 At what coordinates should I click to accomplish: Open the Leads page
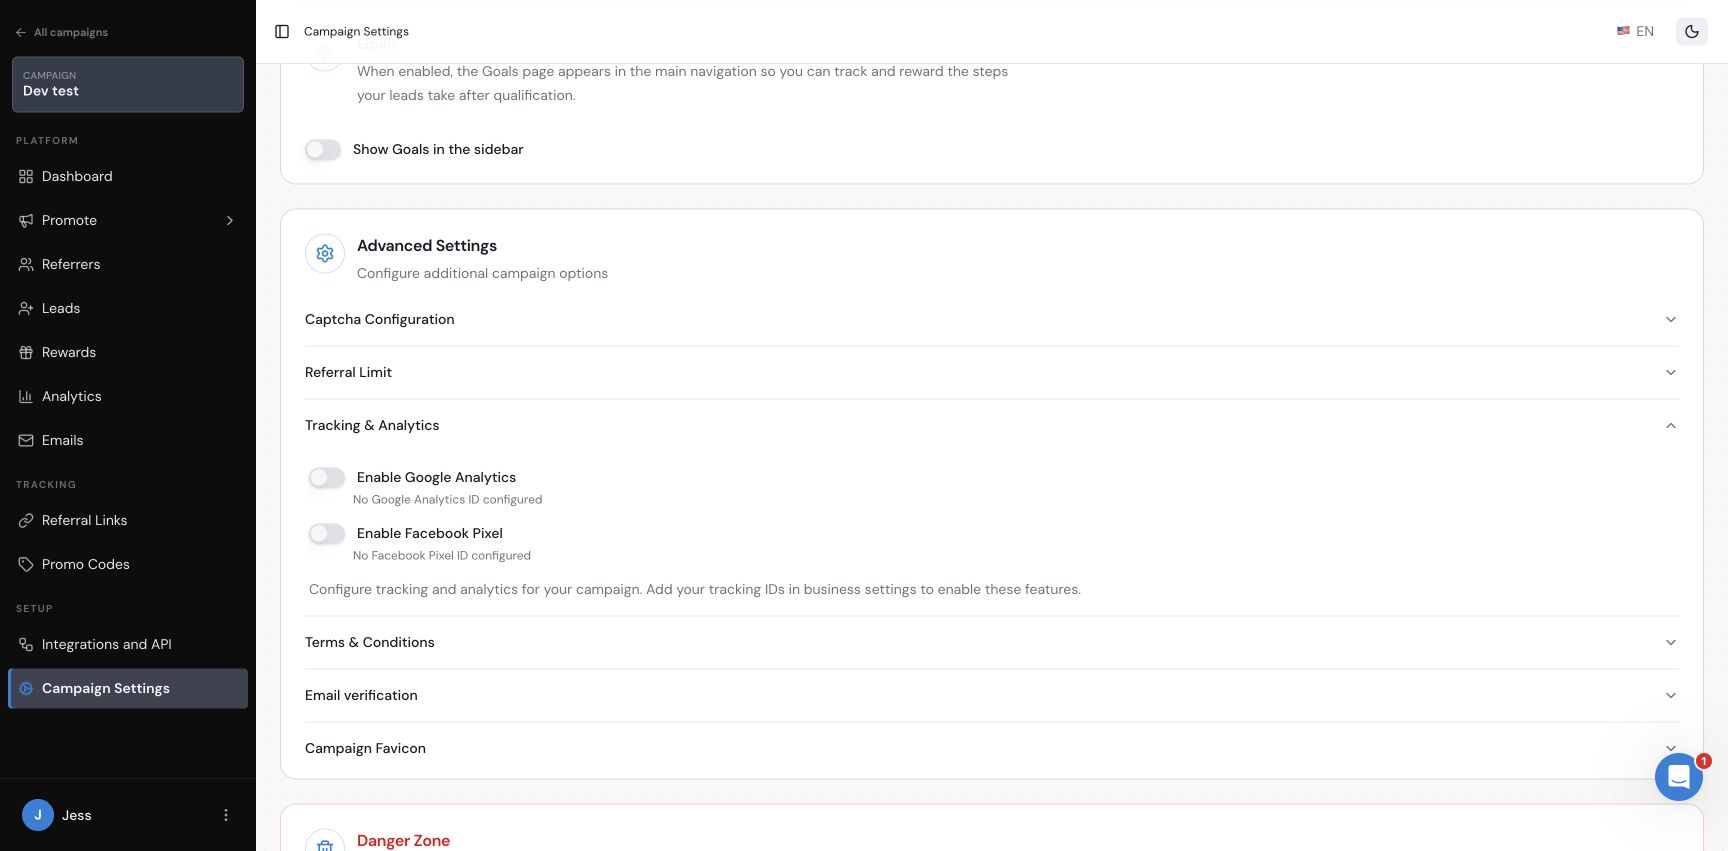(x=128, y=308)
